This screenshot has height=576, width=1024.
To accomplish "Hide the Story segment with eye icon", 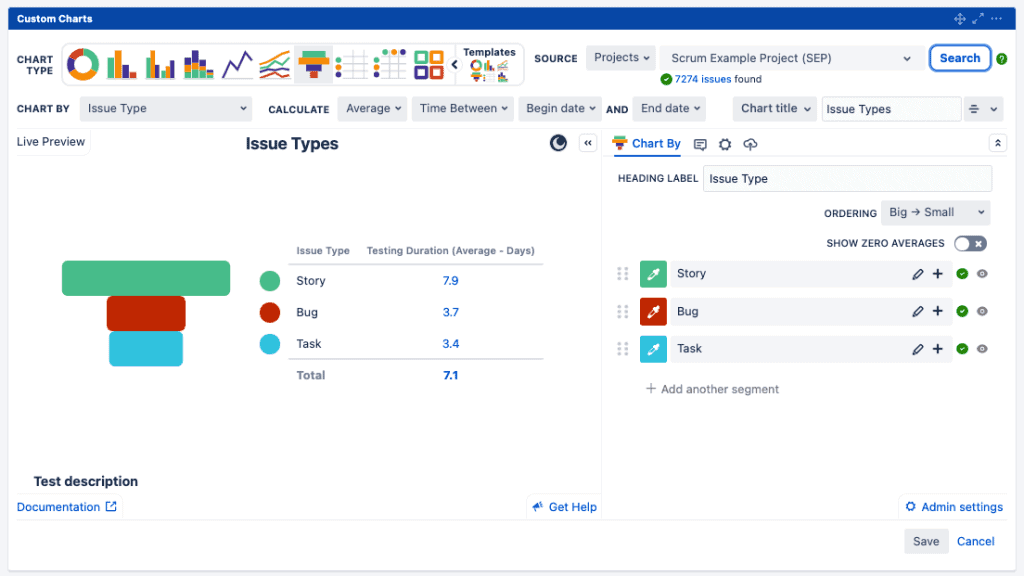I will (982, 274).
